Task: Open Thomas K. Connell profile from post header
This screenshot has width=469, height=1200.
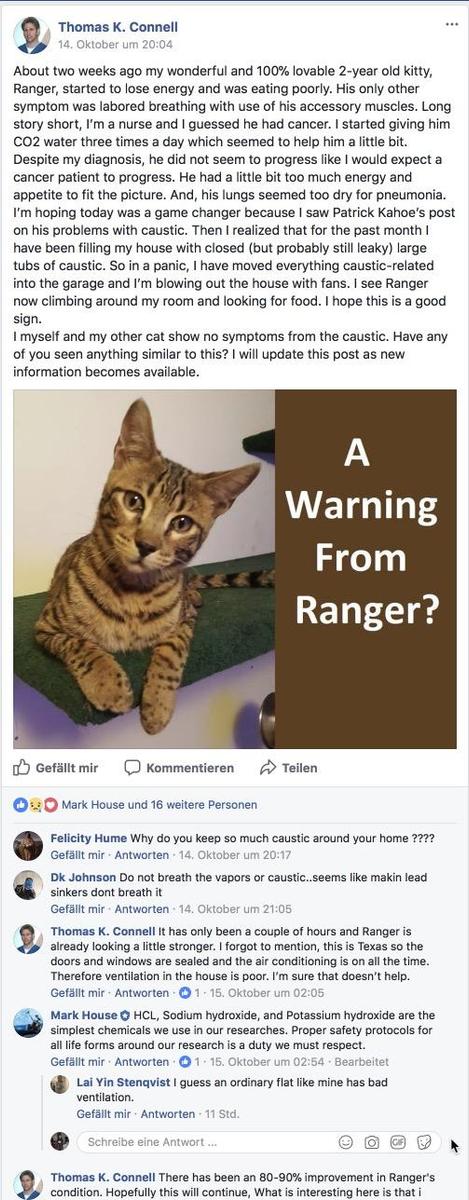Action: [118, 27]
